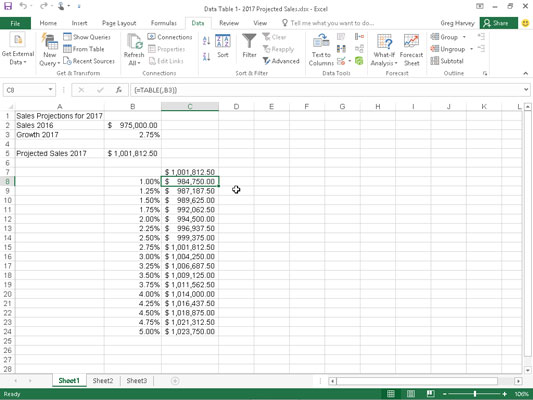Click the Advanced filter button
This screenshot has width=533, height=400.
point(281,61)
